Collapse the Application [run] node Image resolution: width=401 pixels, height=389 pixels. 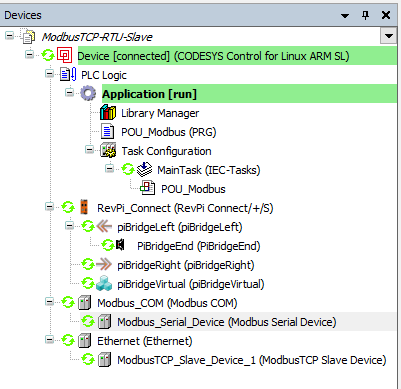click(x=69, y=92)
